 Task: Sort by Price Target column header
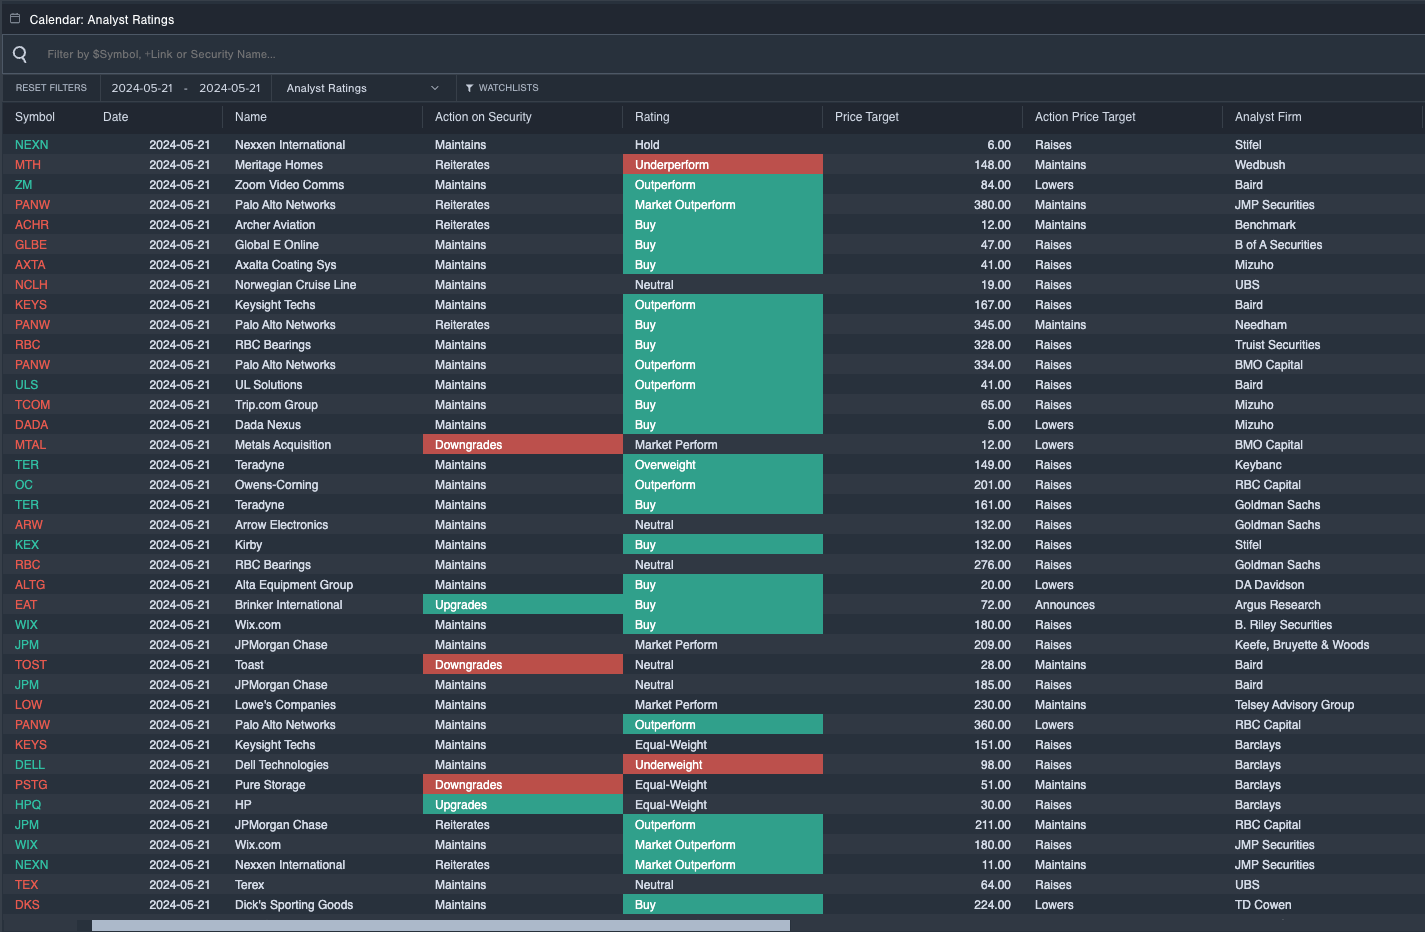[x=867, y=117]
